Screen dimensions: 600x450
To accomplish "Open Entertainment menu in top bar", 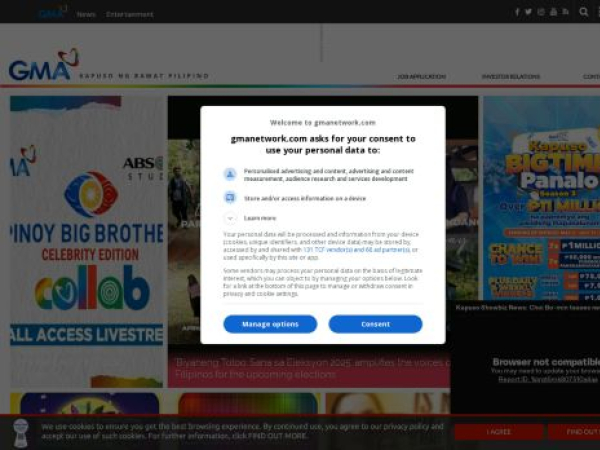I will 129,15.
